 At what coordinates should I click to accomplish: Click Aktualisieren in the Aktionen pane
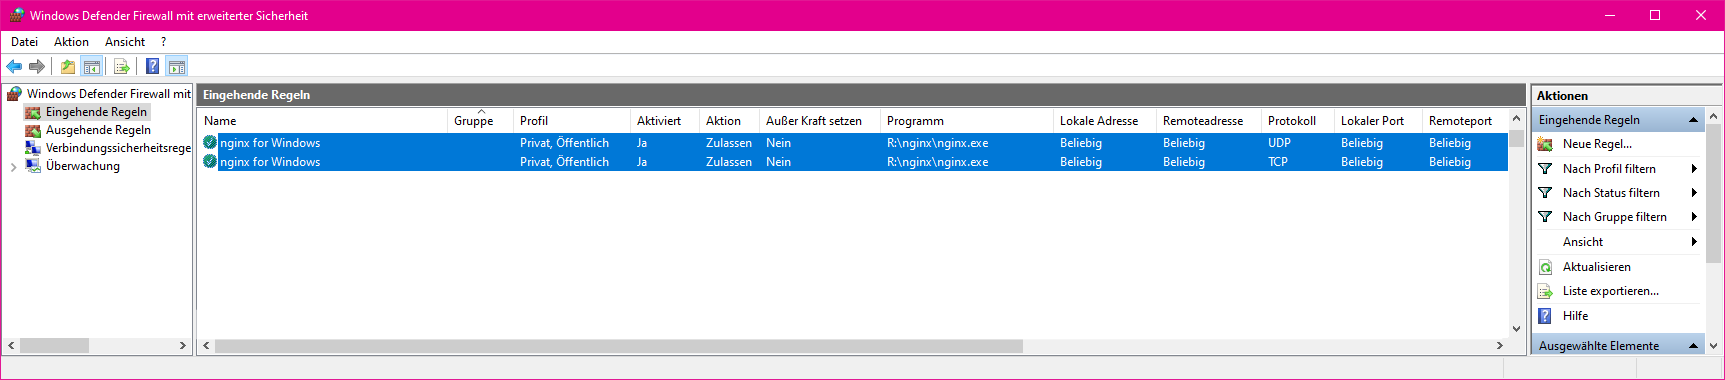tap(1596, 267)
